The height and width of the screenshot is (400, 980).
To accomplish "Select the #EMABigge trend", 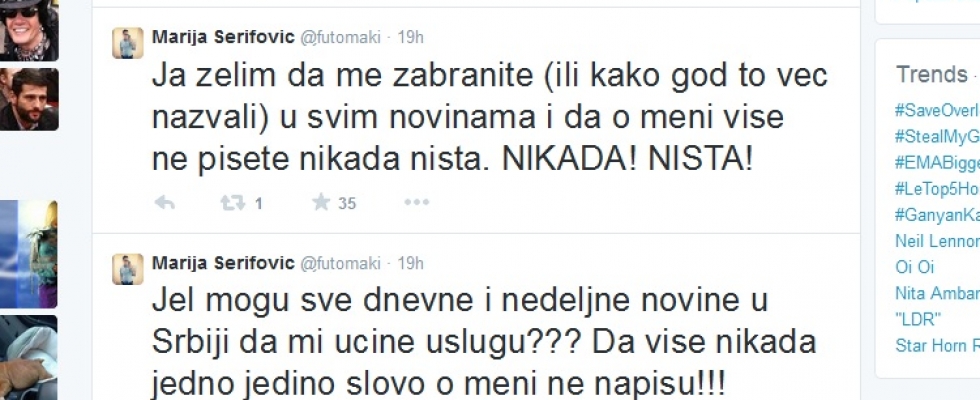I will pyautogui.click(x=936, y=163).
